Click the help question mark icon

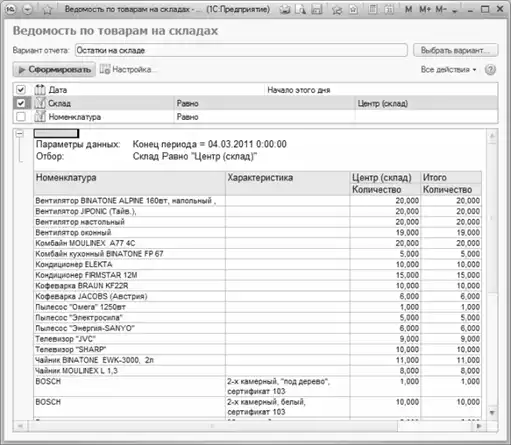pyautogui.click(x=490, y=70)
